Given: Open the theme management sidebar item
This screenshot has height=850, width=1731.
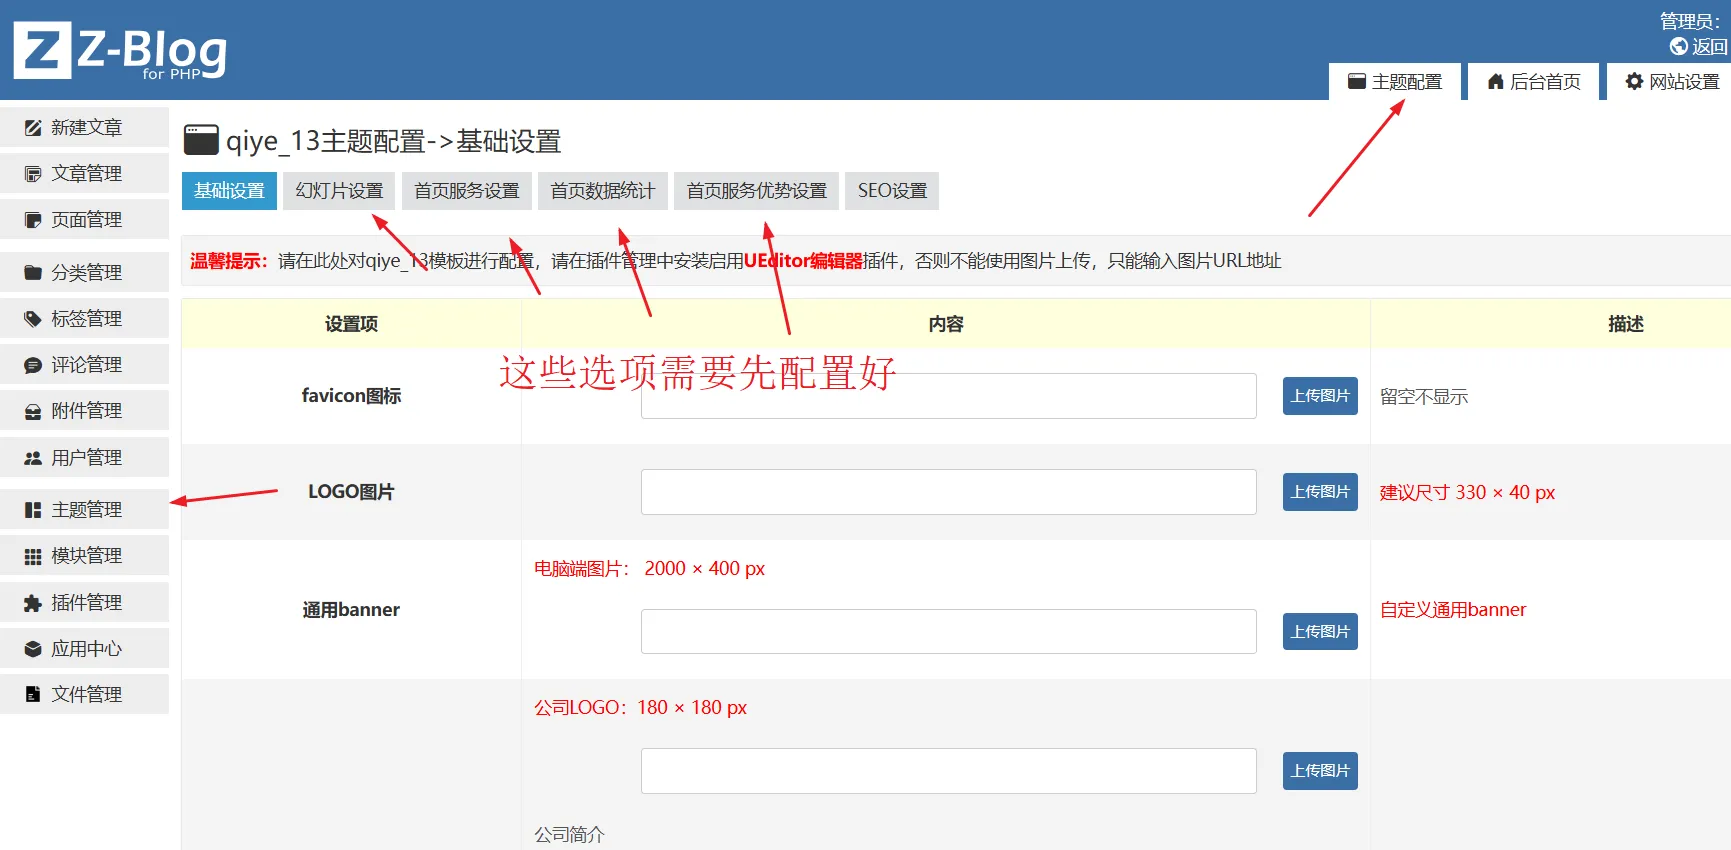Looking at the screenshot, I should click(86, 510).
